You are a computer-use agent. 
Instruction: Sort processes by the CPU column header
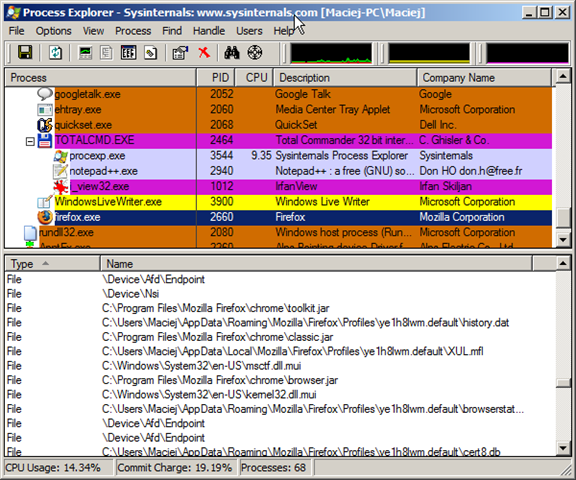[x=254, y=77]
